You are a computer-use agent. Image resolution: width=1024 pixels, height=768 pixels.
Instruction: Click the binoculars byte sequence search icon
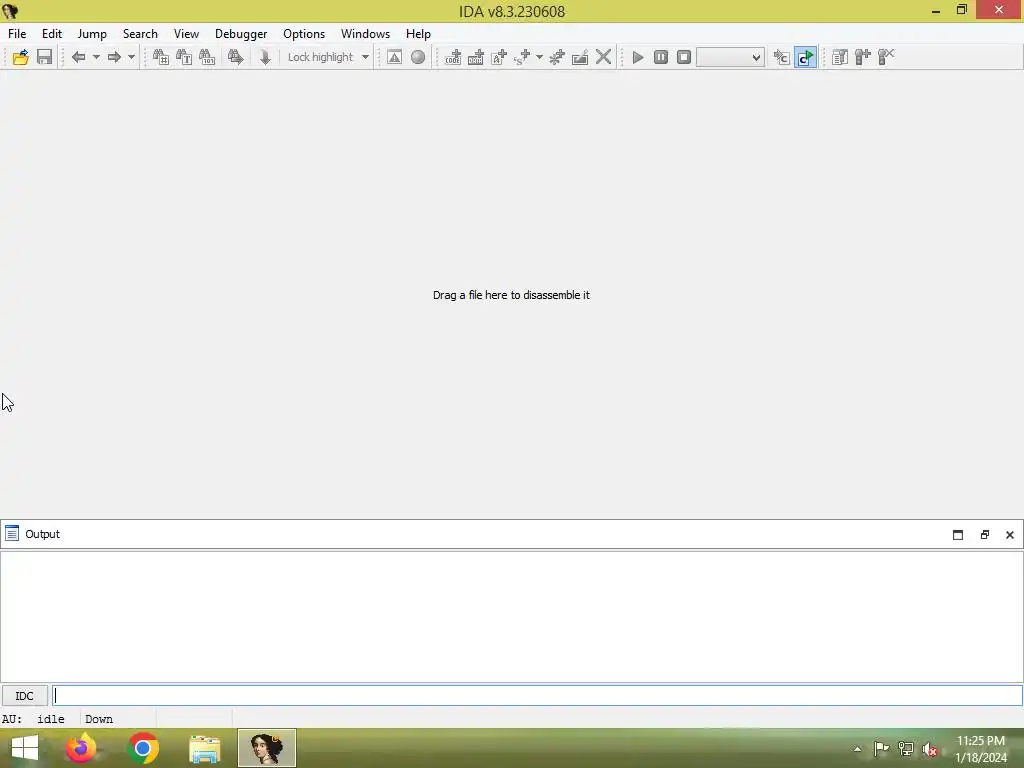pyautogui.click(x=207, y=57)
